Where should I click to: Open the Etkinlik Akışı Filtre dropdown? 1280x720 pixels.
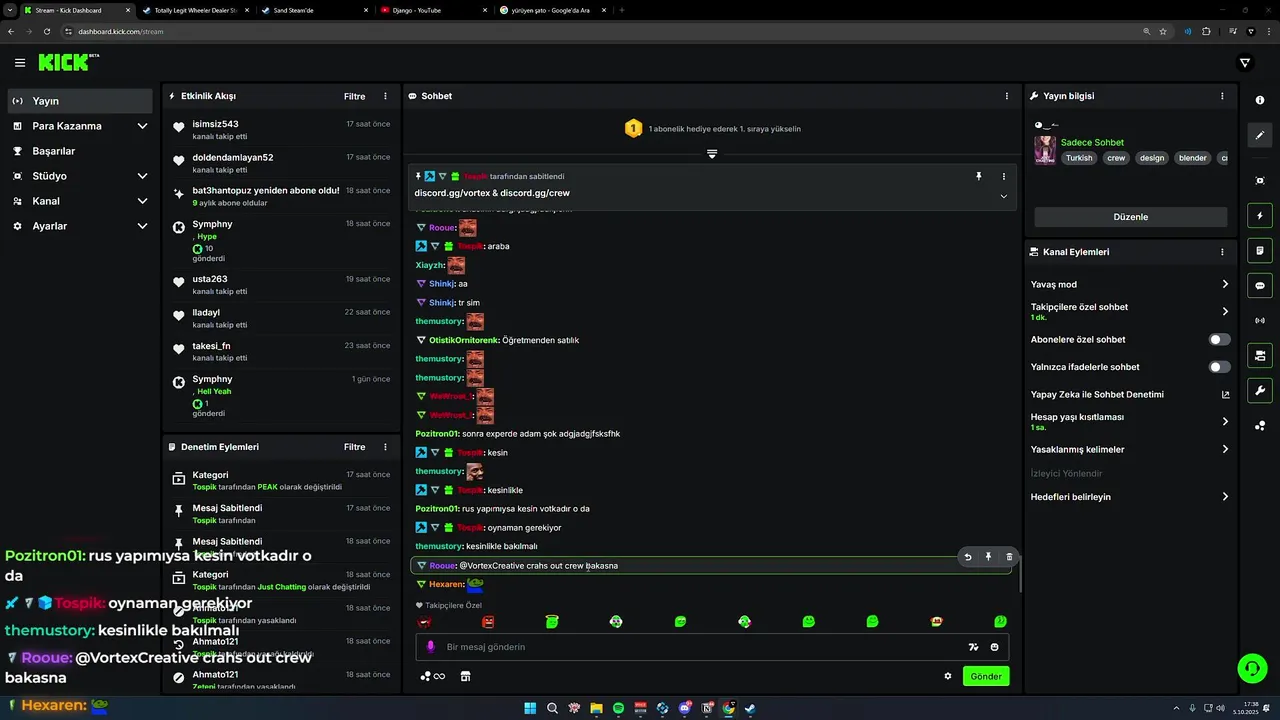tap(354, 96)
